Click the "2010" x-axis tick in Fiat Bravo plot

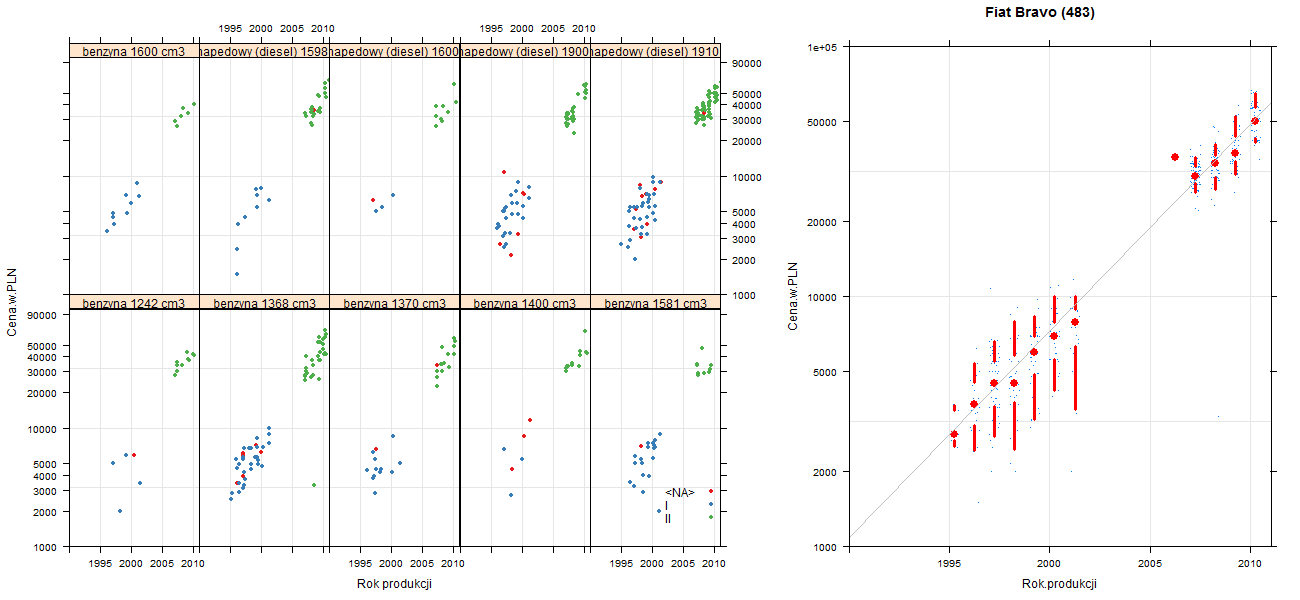tap(1250, 566)
